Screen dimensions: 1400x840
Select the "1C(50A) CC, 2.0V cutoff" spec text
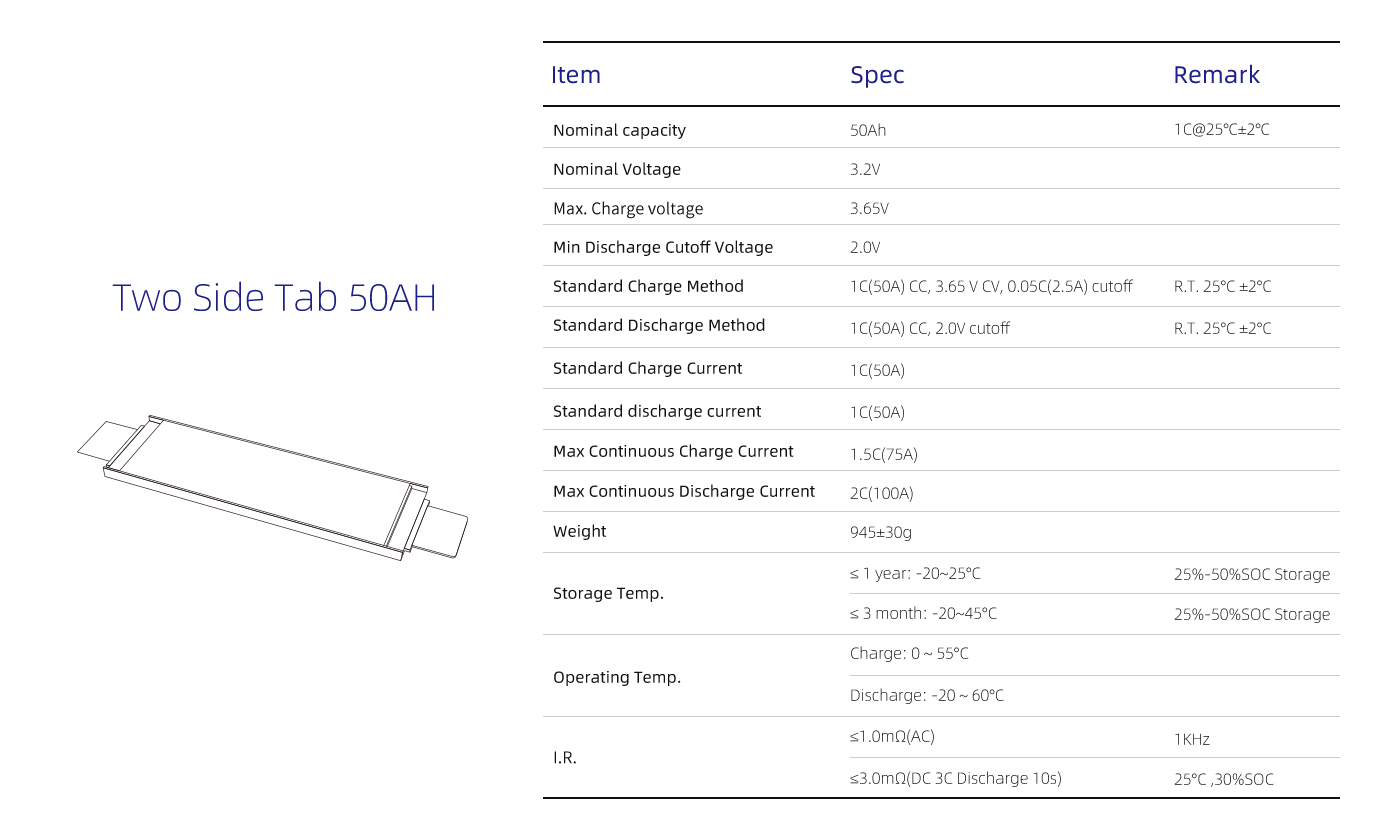[930, 328]
